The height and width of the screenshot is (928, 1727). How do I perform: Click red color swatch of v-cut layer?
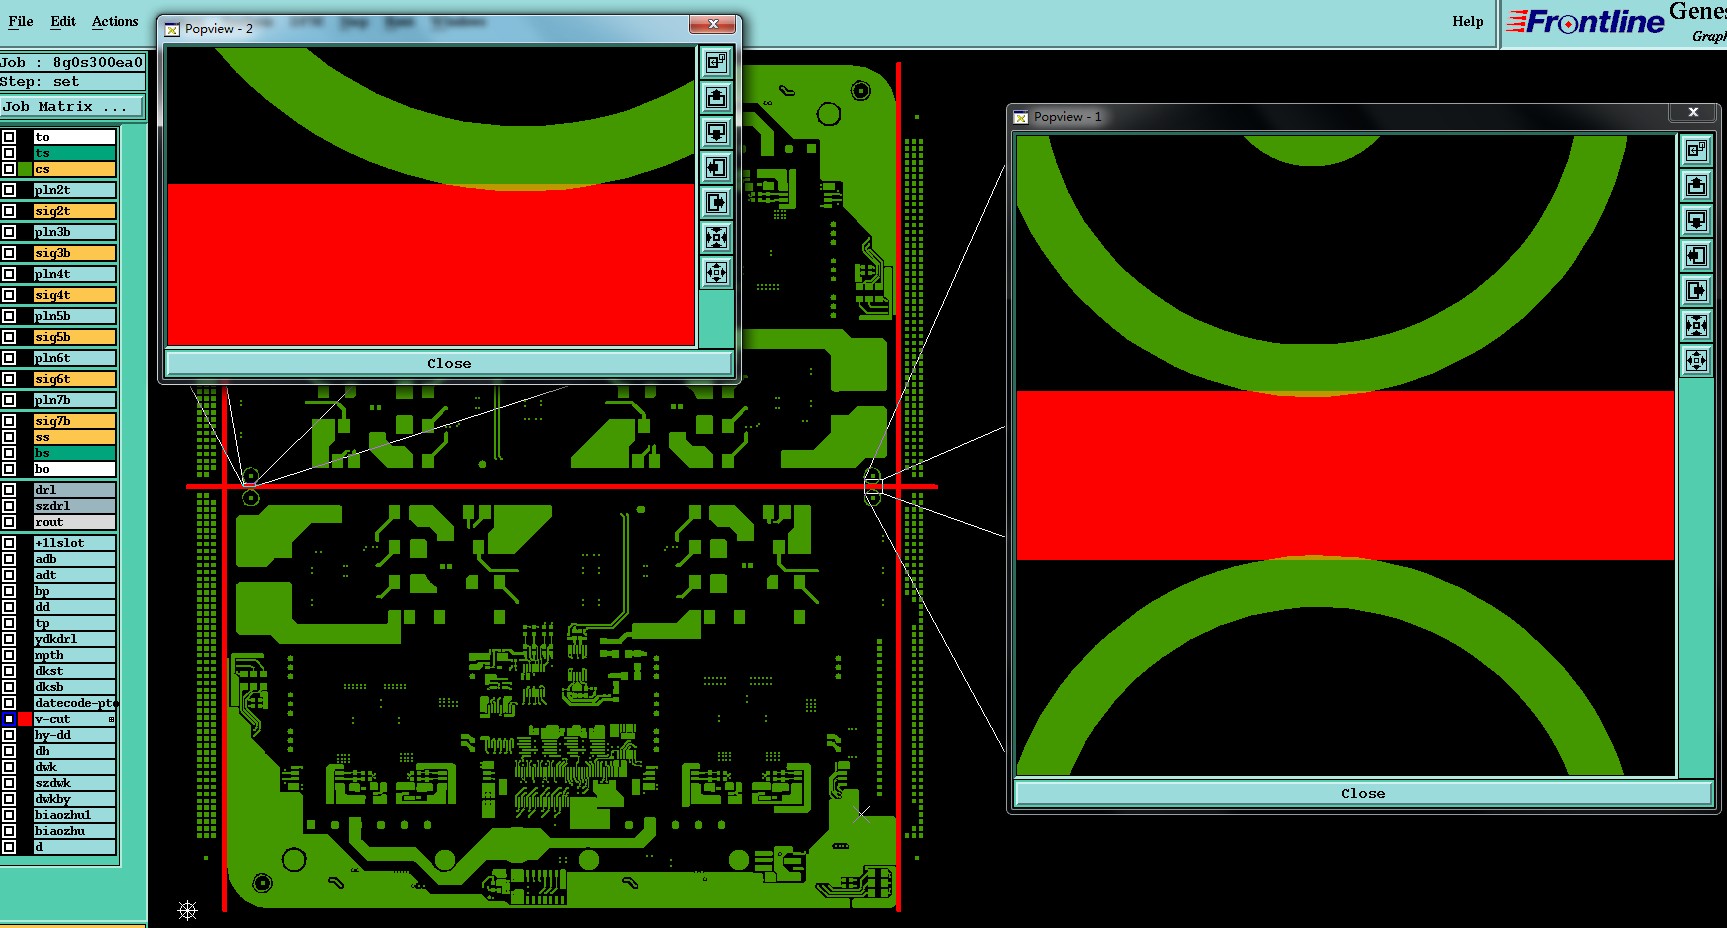click(25, 719)
